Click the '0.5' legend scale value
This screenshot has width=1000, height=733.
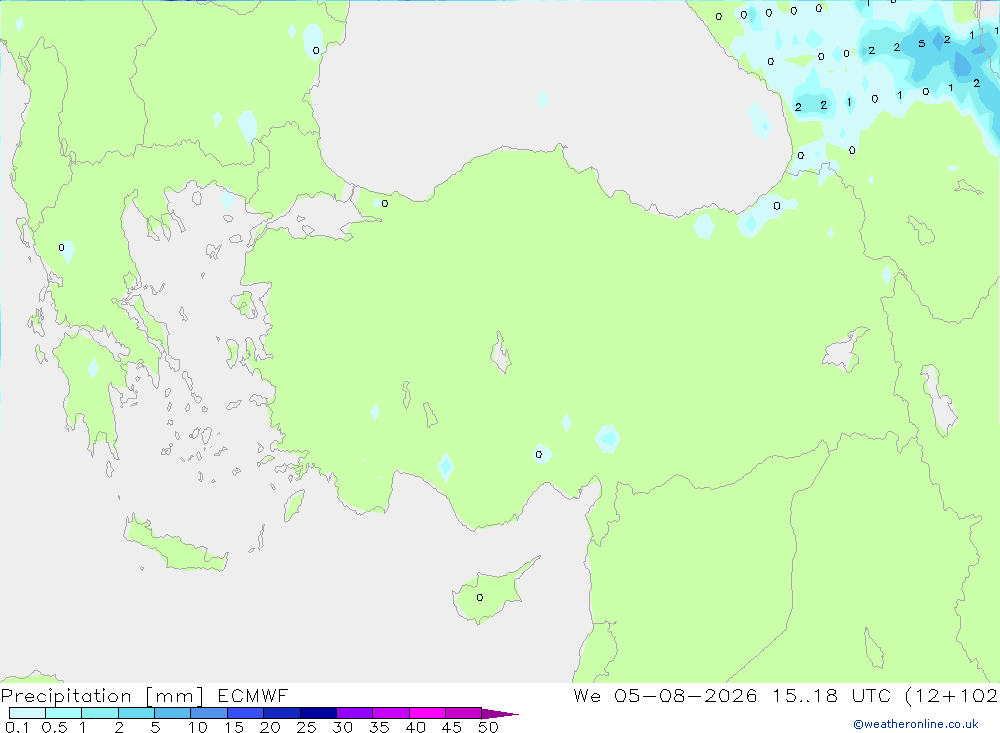click(54, 727)
